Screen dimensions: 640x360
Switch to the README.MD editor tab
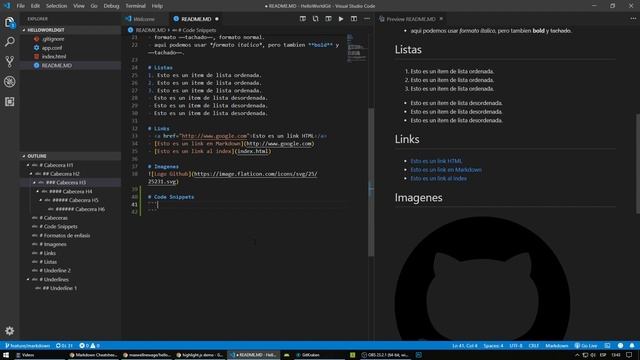click(x=196, y=19)
